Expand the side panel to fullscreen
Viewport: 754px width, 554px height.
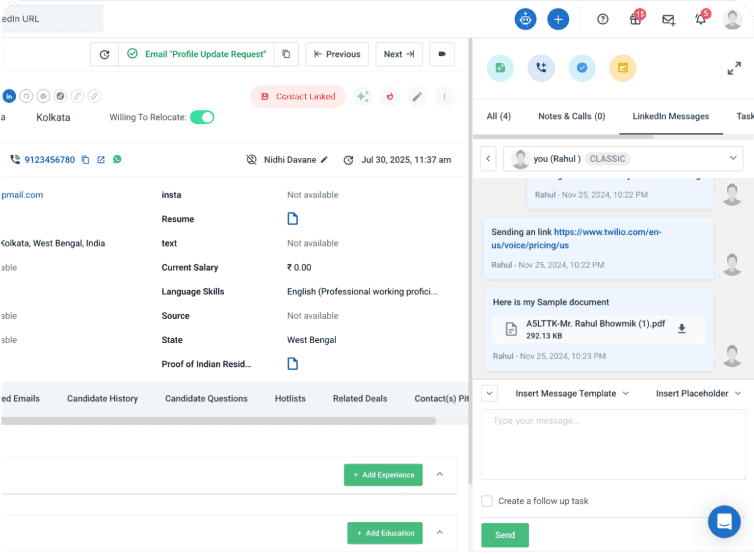[x=733, y=69]
